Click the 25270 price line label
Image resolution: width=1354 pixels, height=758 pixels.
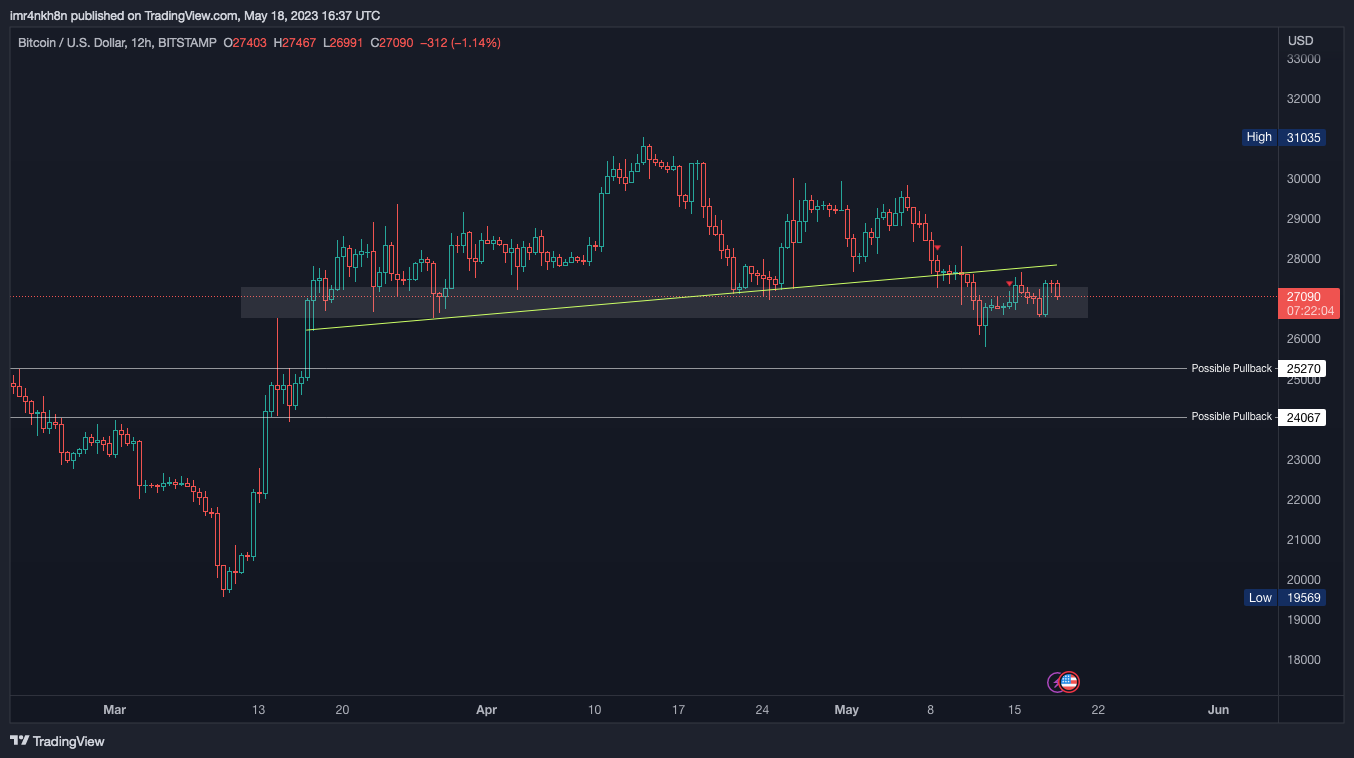[1302, 369]
